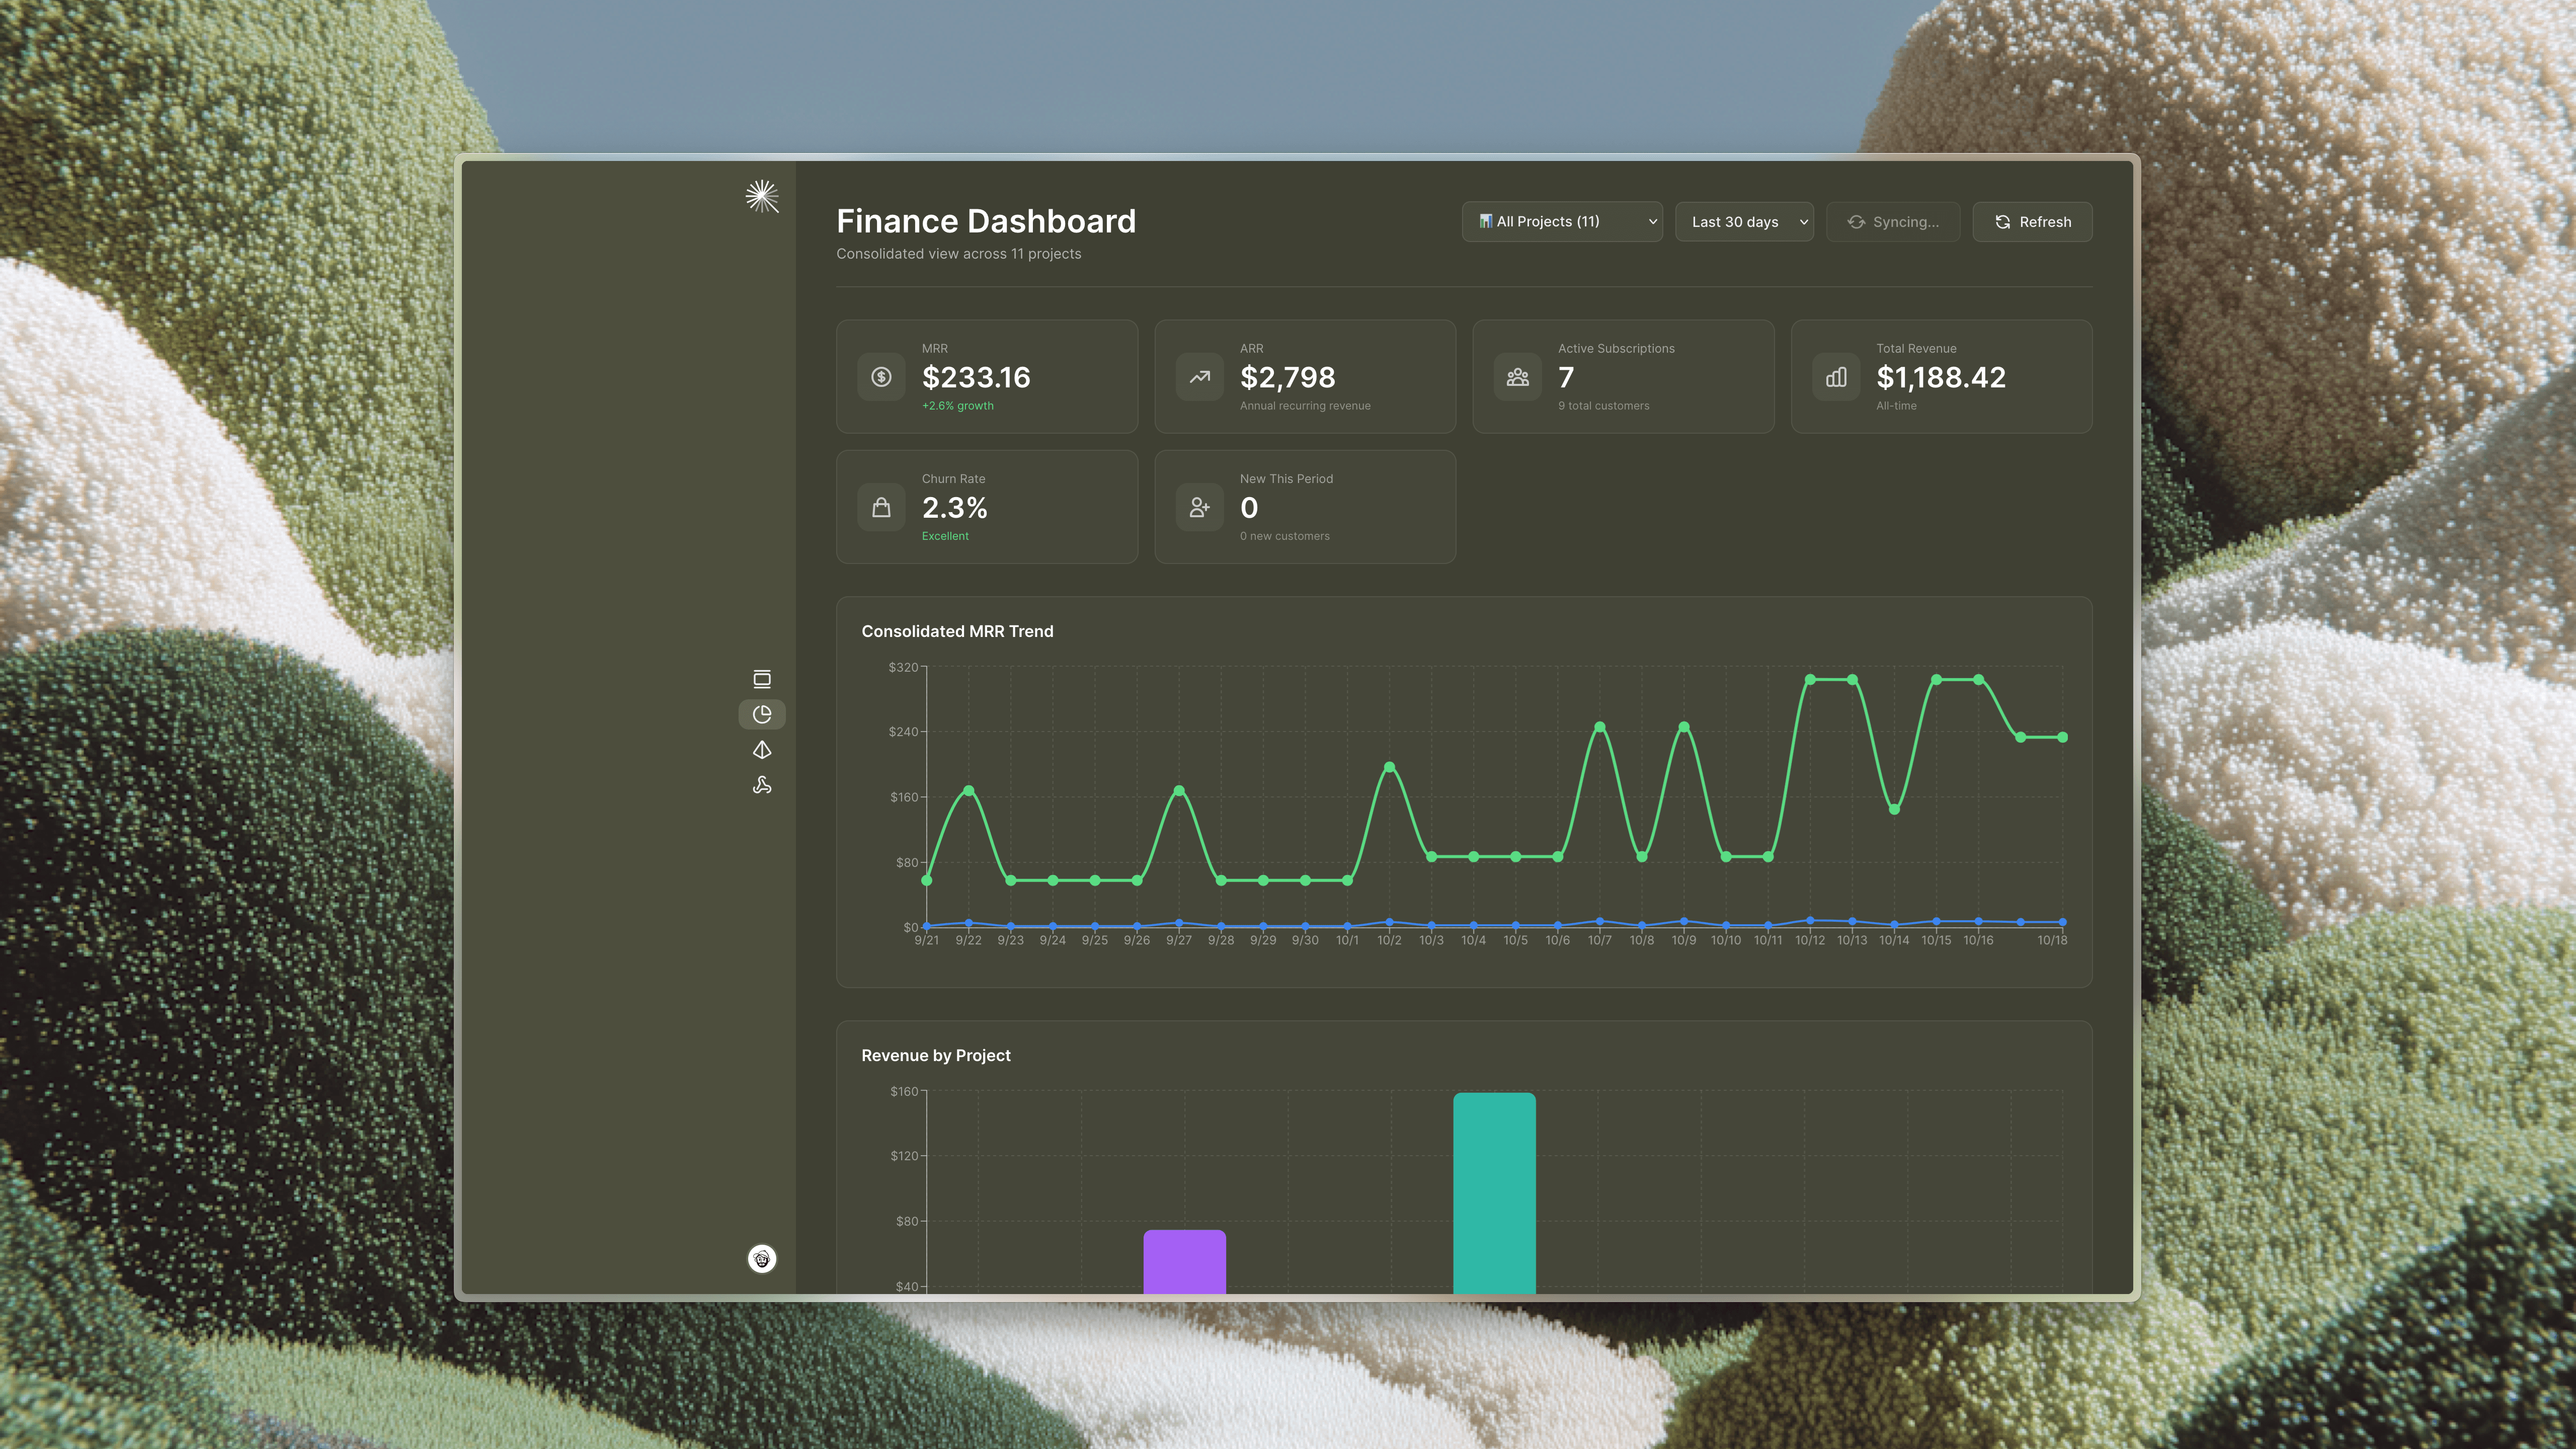Screen dimensions: 2576x1449
Task: Click the teal bar in Revenue by Project
Action: [x=1494, y=1193]
